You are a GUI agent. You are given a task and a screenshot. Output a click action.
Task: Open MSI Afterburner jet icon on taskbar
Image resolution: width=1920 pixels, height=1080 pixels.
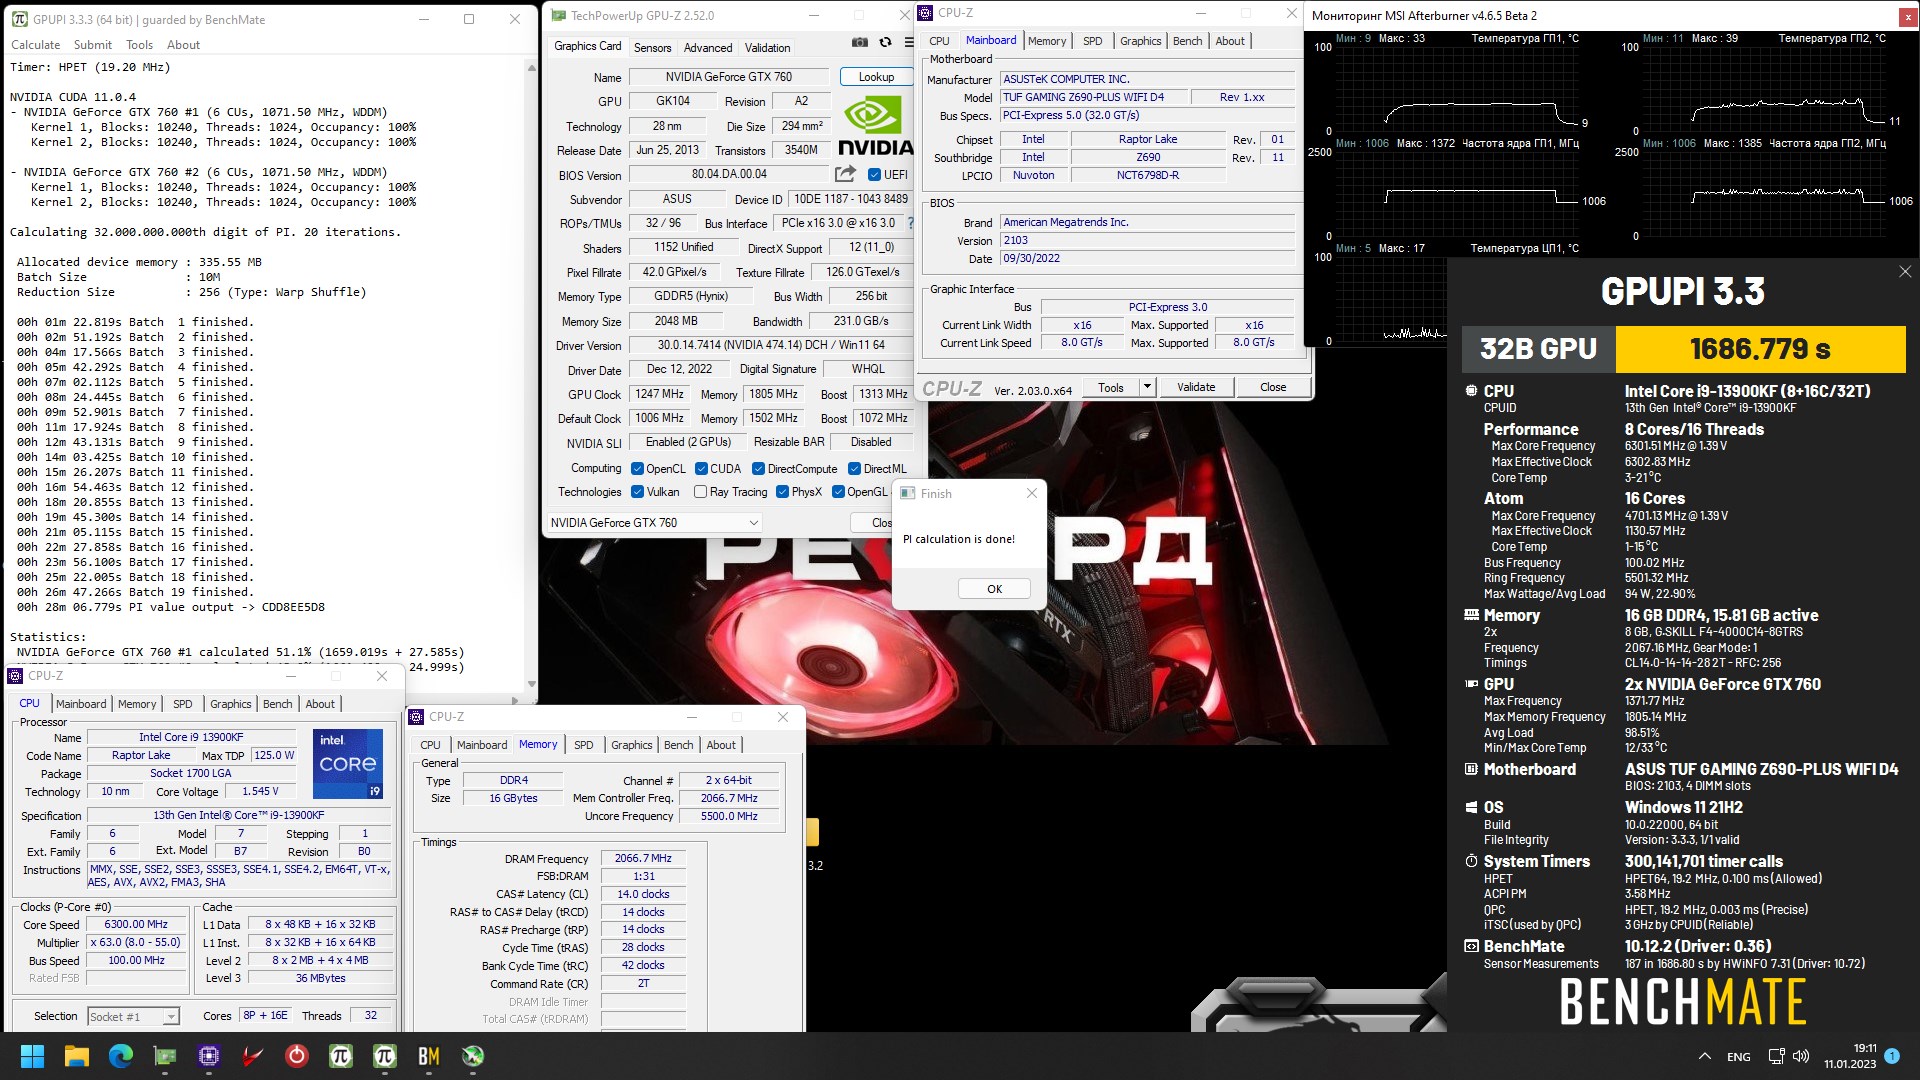click(x=473, y=1056)
